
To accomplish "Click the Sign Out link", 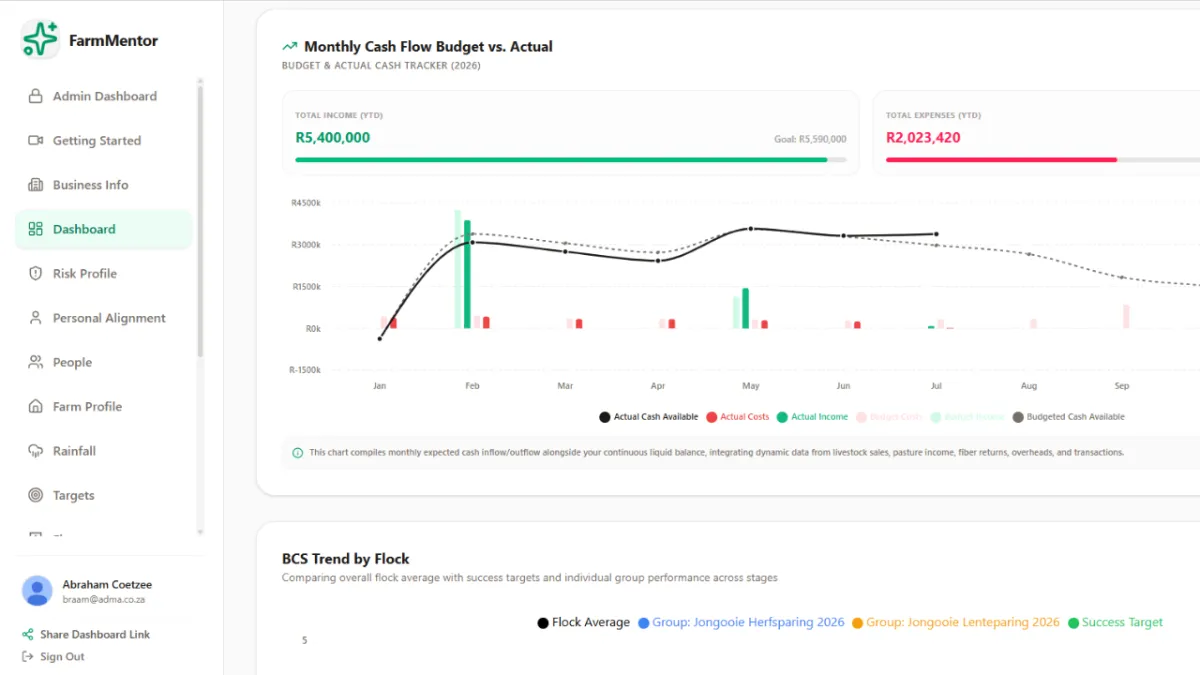I will (53, 657).
